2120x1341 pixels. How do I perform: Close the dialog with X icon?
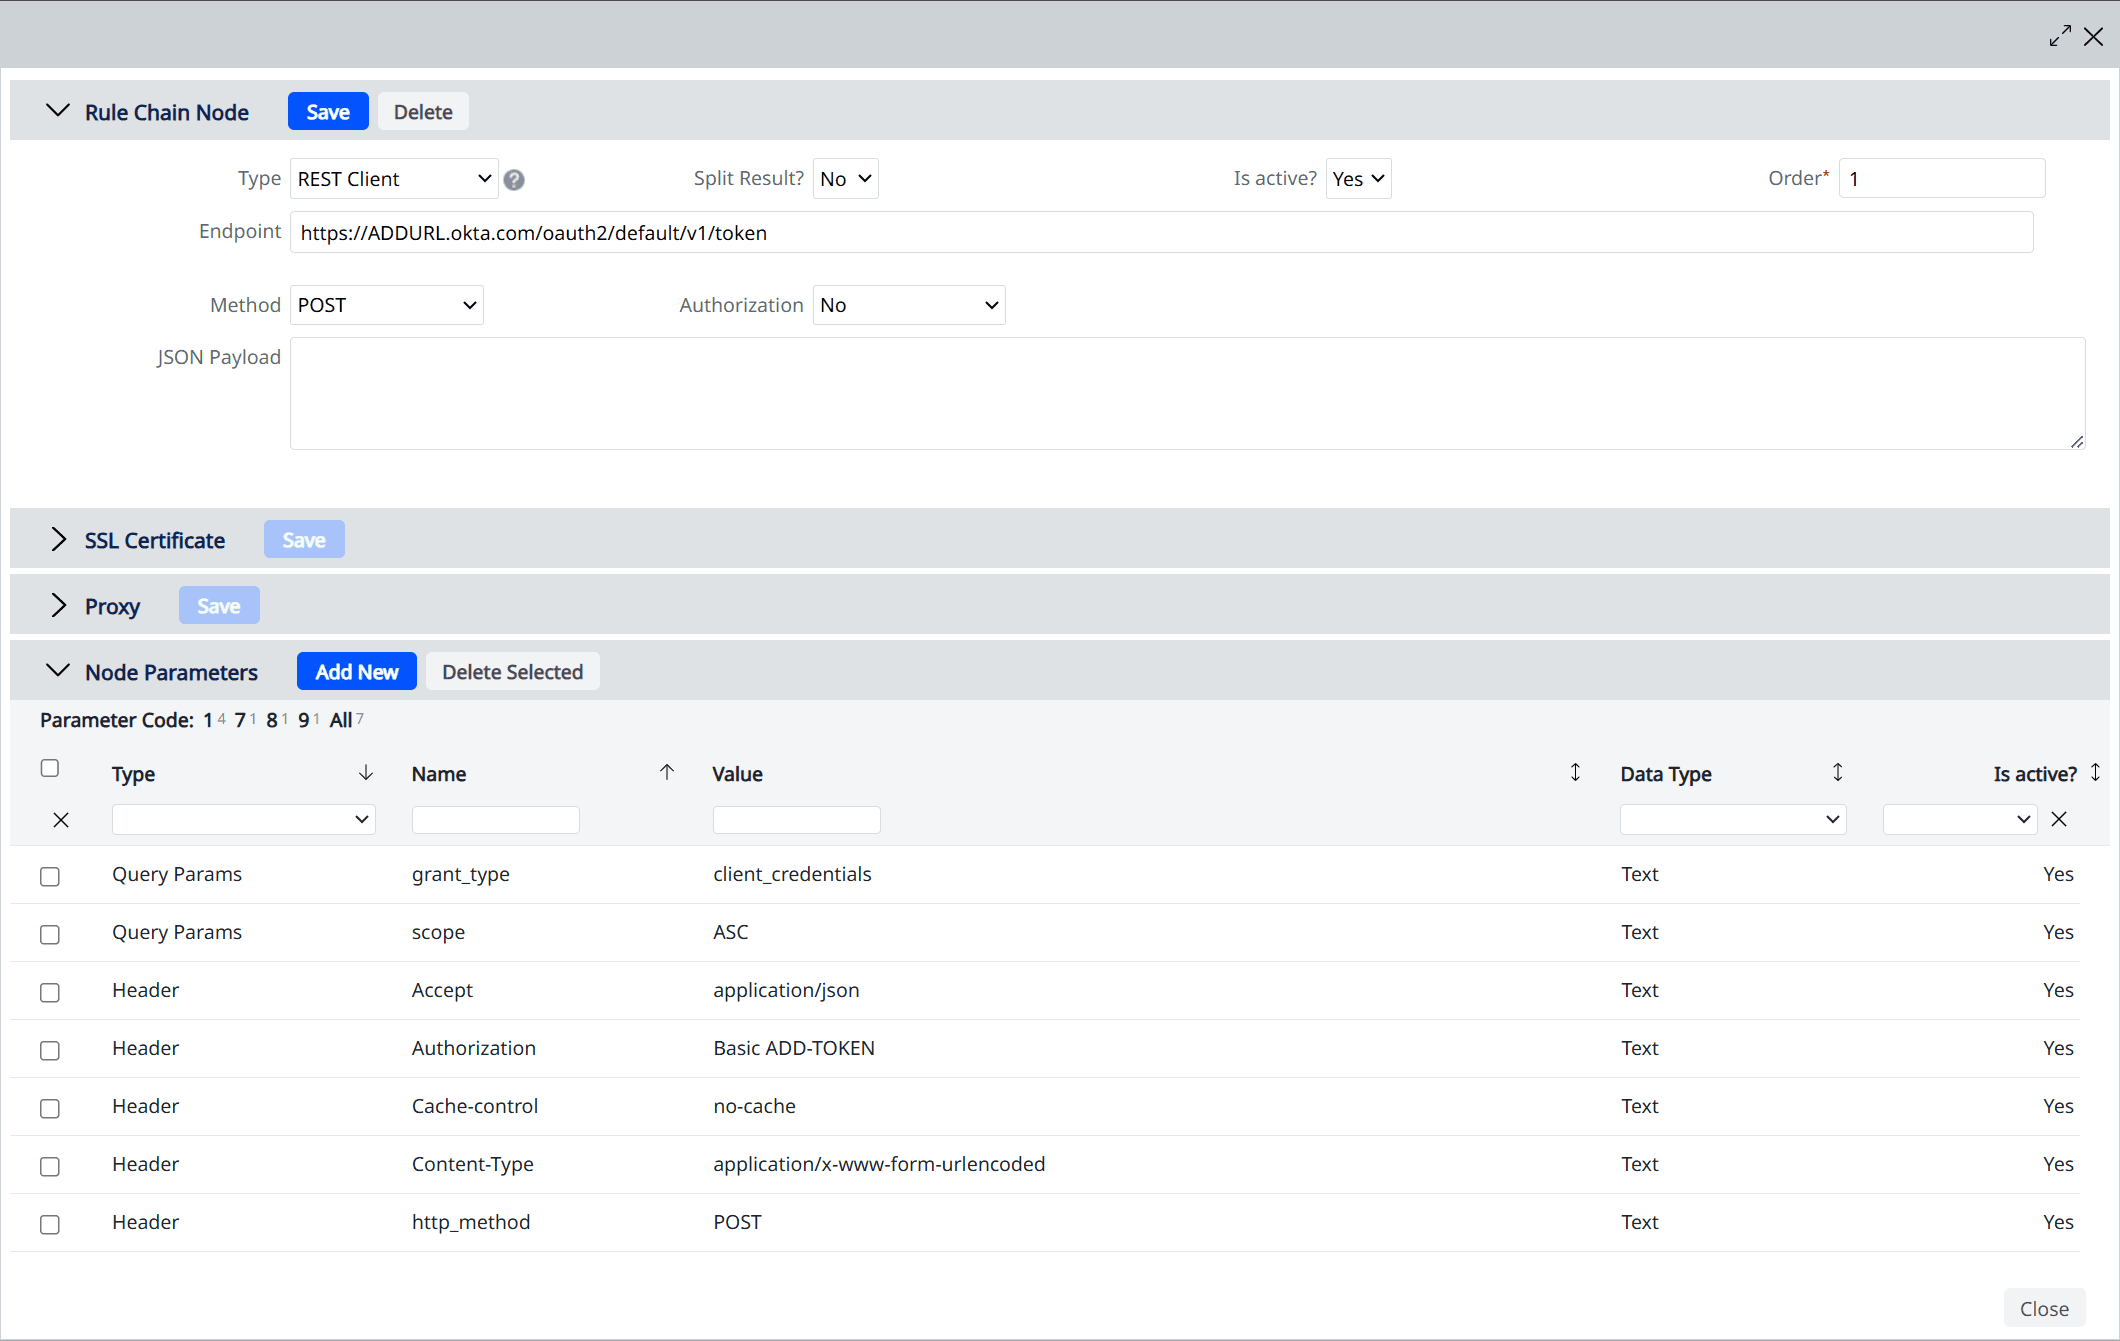click(x=2093, y=36)
